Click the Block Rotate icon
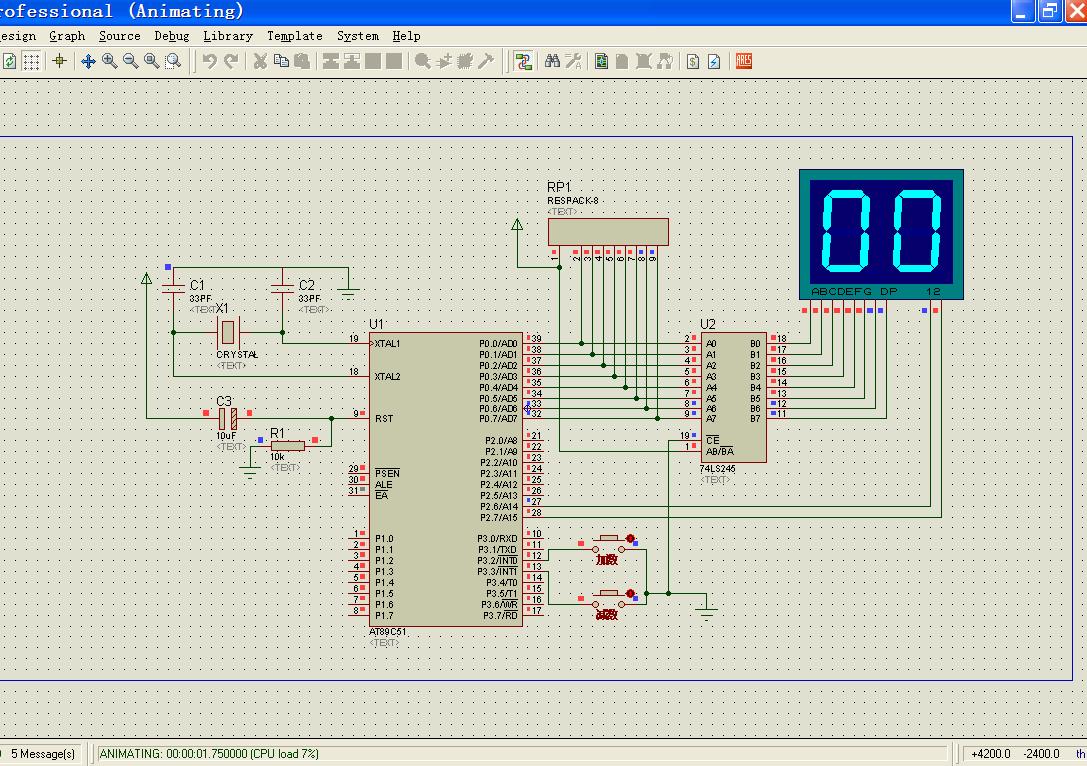This screenshot has height=766, width=1087. pyautogui.click(x=373, y=61)
